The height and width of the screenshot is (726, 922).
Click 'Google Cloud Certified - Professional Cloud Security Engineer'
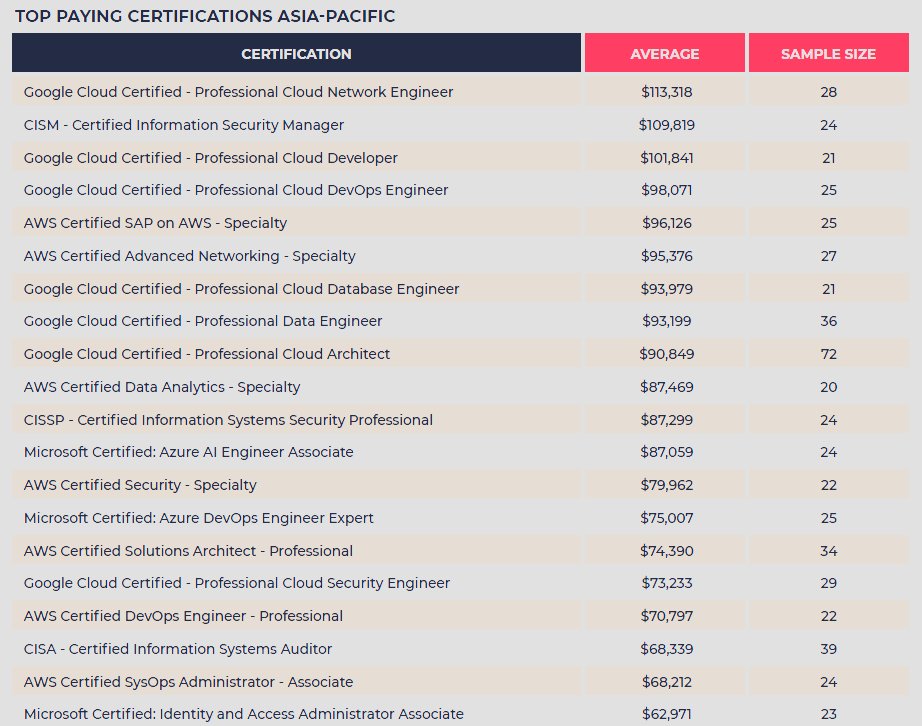[x=236, y=583]
